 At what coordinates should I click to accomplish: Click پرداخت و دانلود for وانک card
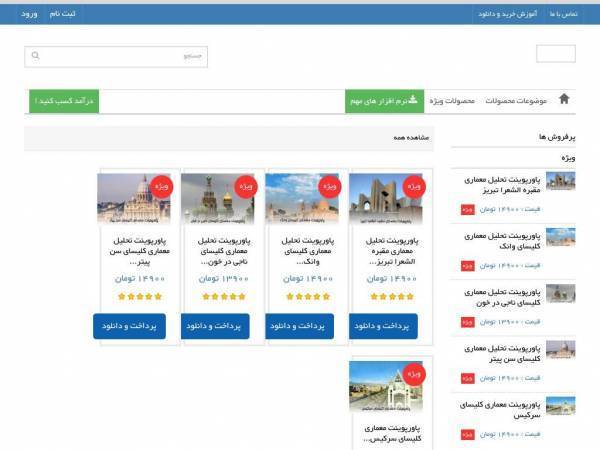tap(299, 326)
